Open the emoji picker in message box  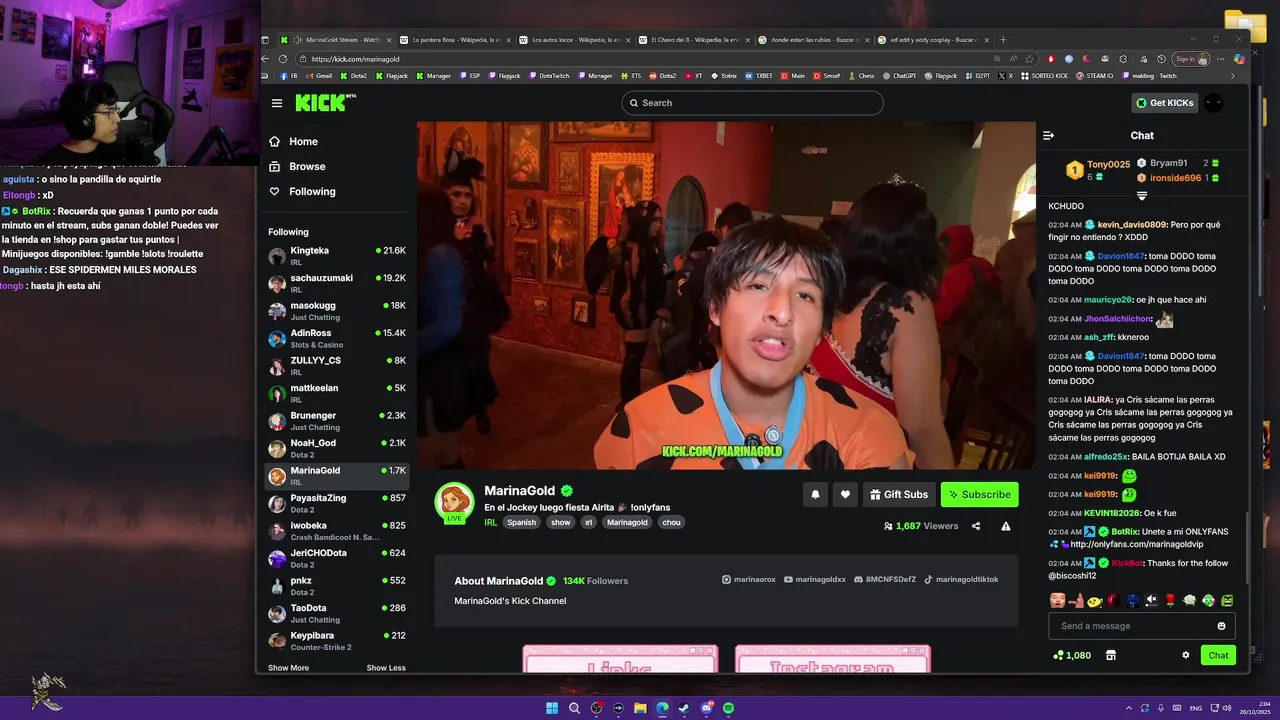(1221, 626)
